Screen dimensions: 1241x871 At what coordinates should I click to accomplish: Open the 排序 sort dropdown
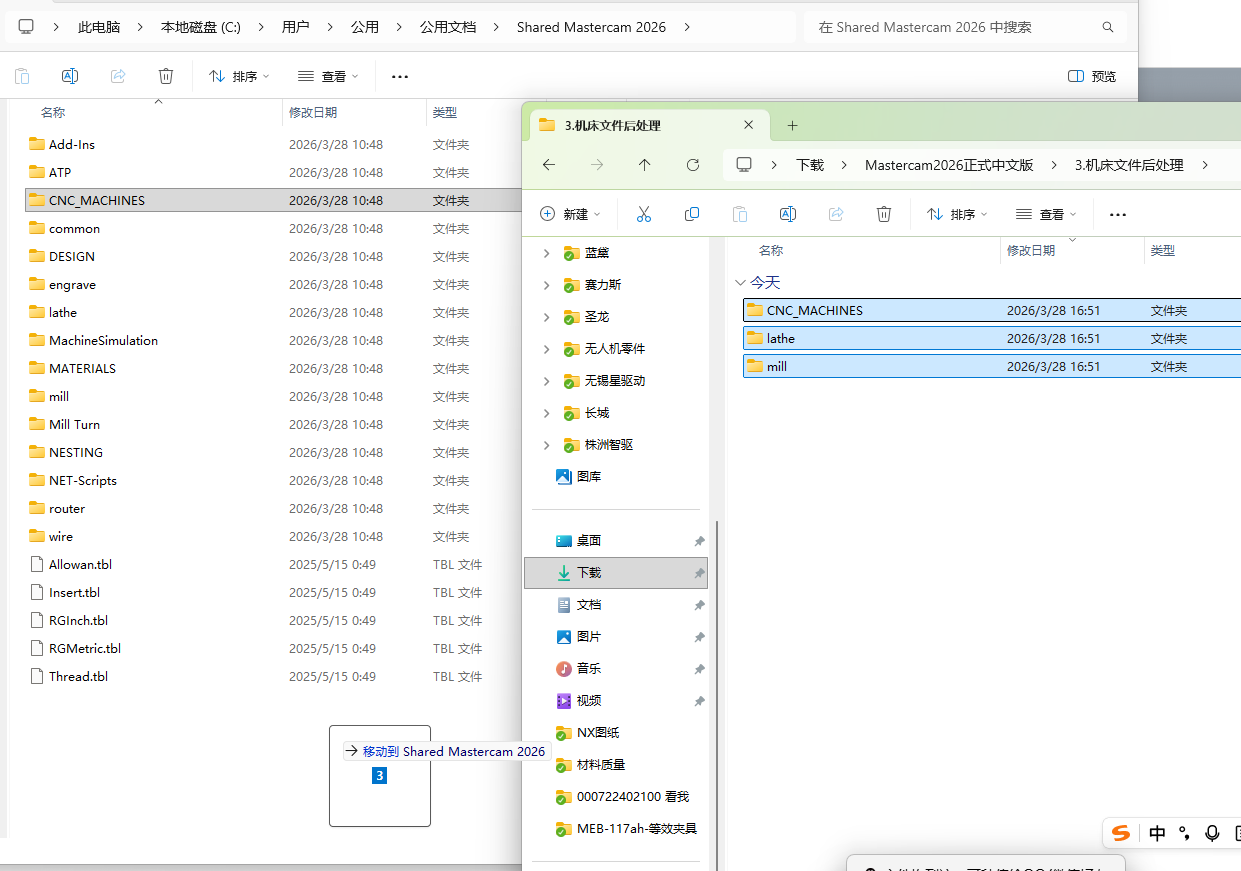[956, 213]
